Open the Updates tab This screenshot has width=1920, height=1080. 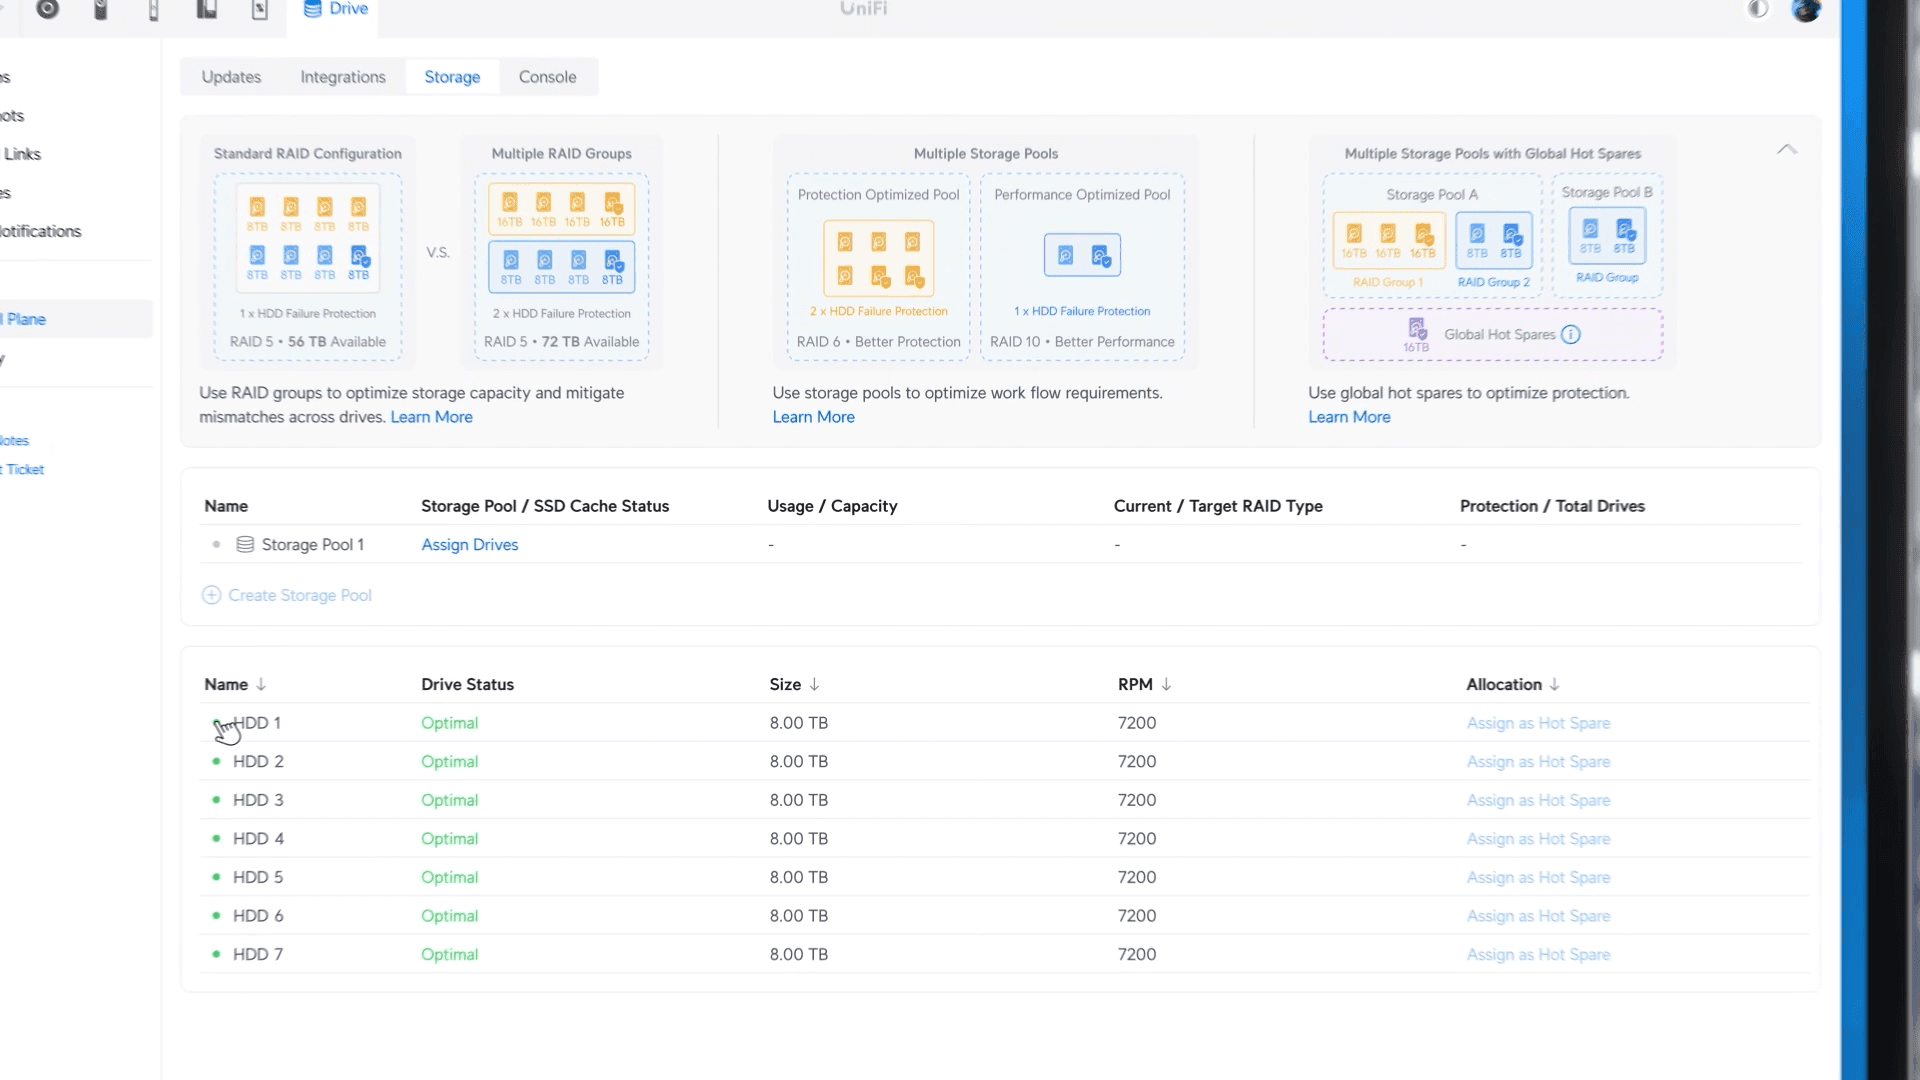pyautogui.click(x=231, y=77)
